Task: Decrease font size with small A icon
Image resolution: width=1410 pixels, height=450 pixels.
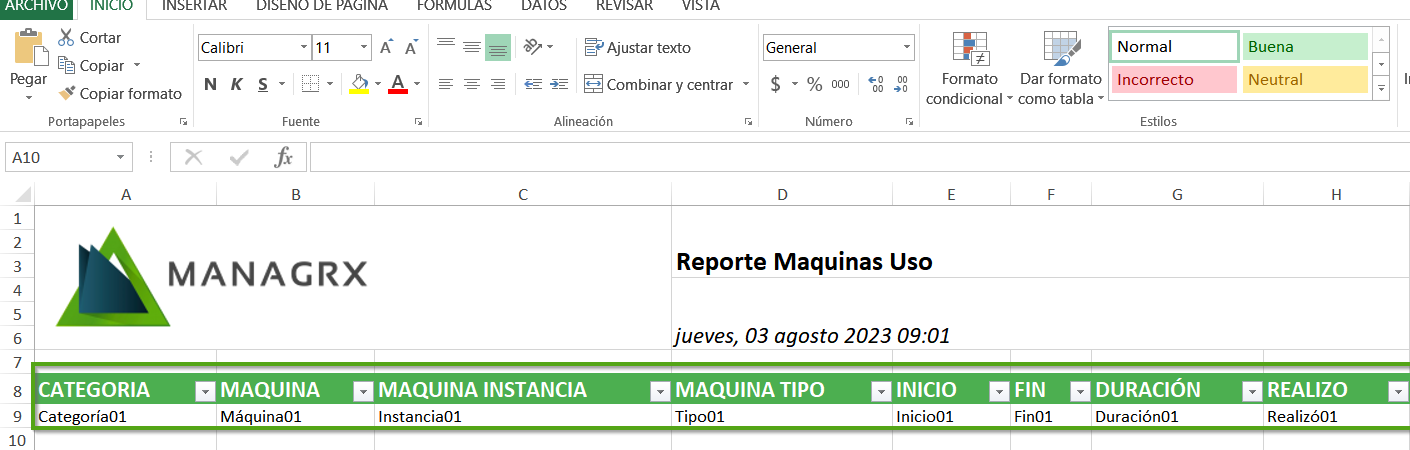Action: coord(412,47)
